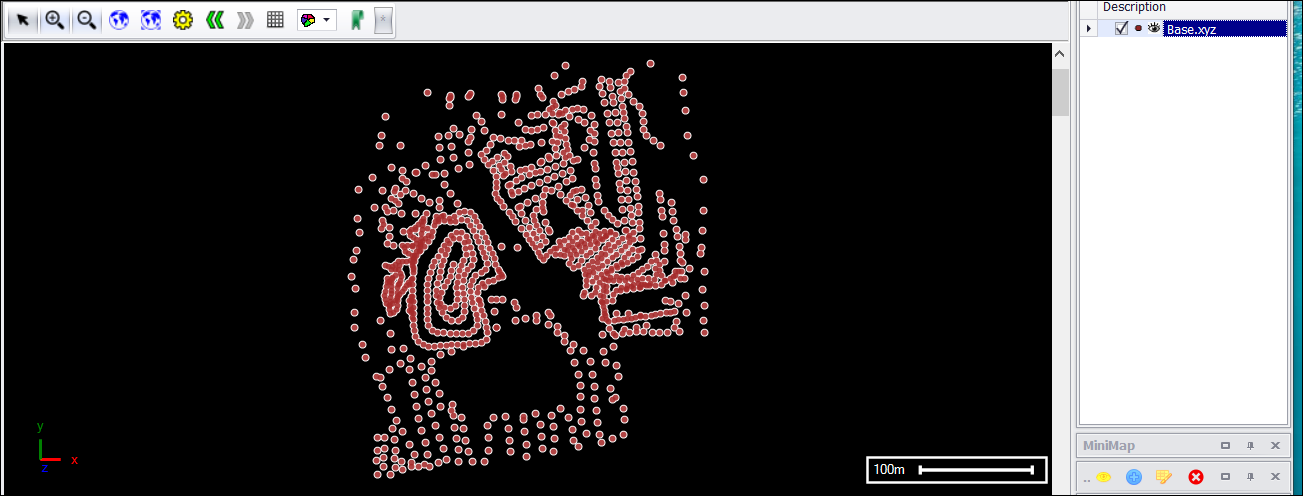Click the blue plus add button

(1133, 477)
